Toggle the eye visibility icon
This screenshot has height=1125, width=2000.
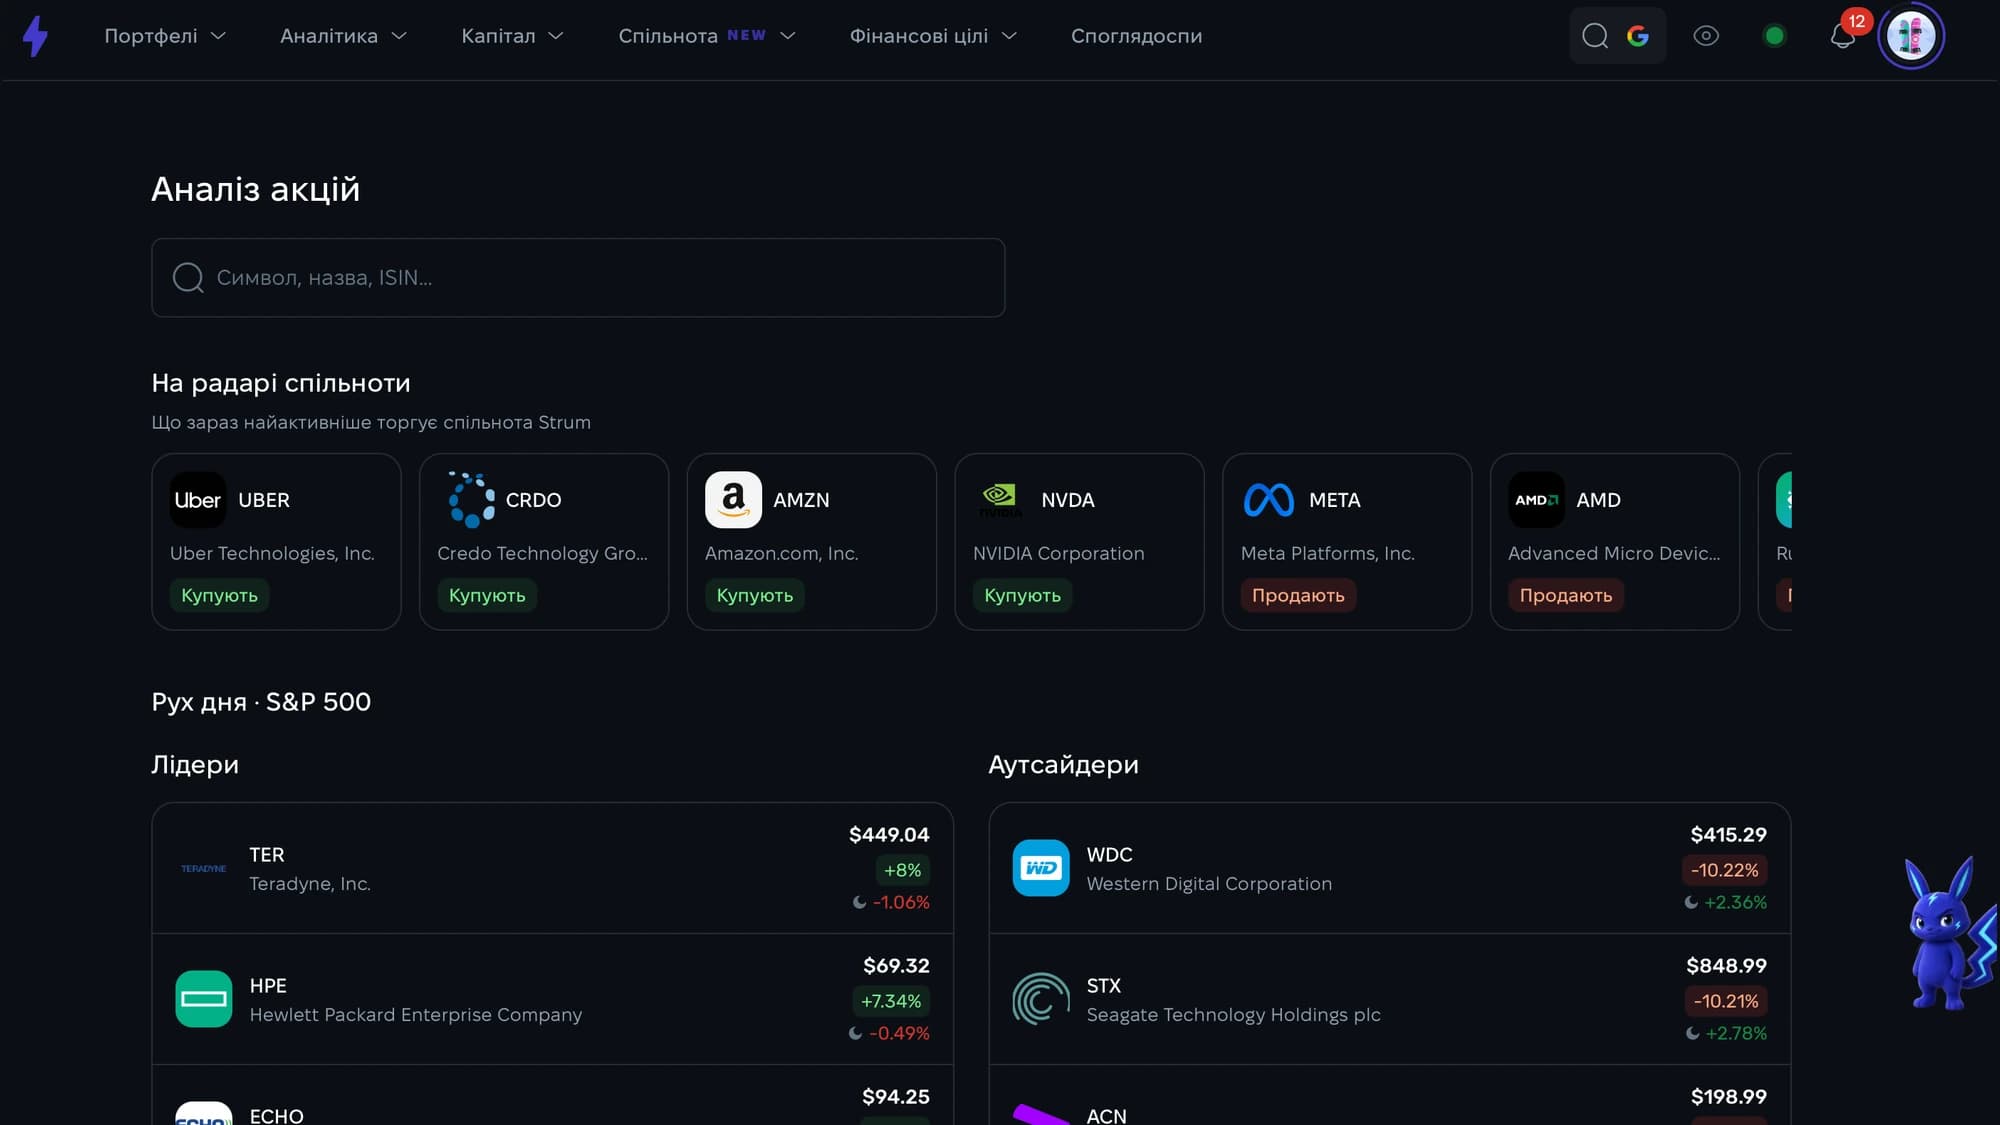point(1706,36)
